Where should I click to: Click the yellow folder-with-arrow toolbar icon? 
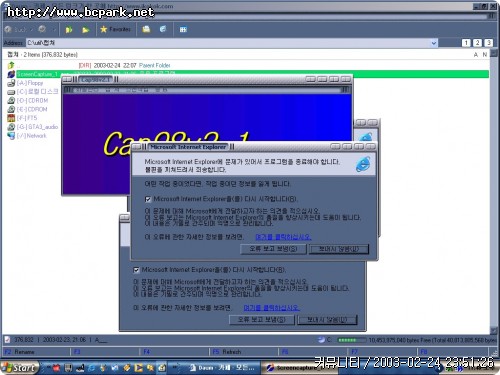[x=69, y=30]
